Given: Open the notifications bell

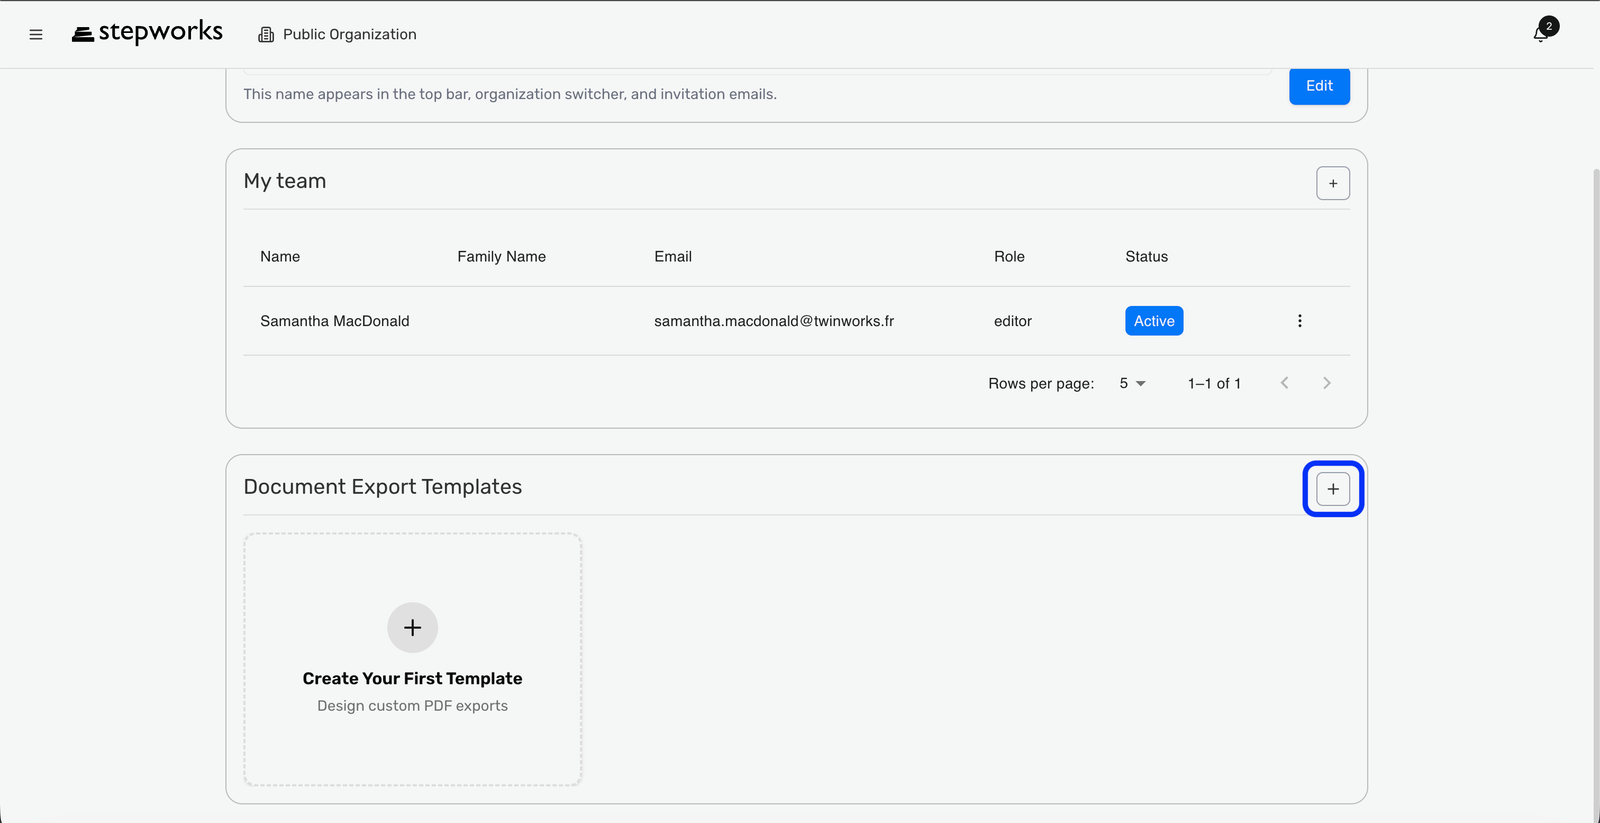Looking at the screenshot, I should 1541,34.
